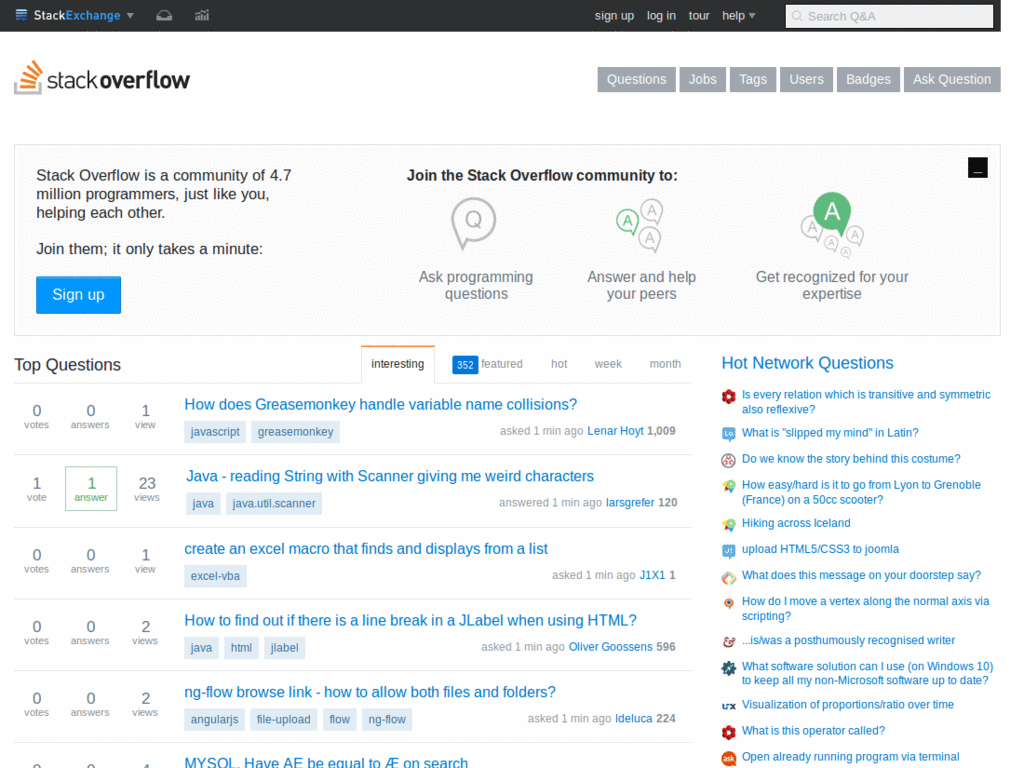Click the excel-vba tag
Screen dimensions: 1024x768
(215, 576)
